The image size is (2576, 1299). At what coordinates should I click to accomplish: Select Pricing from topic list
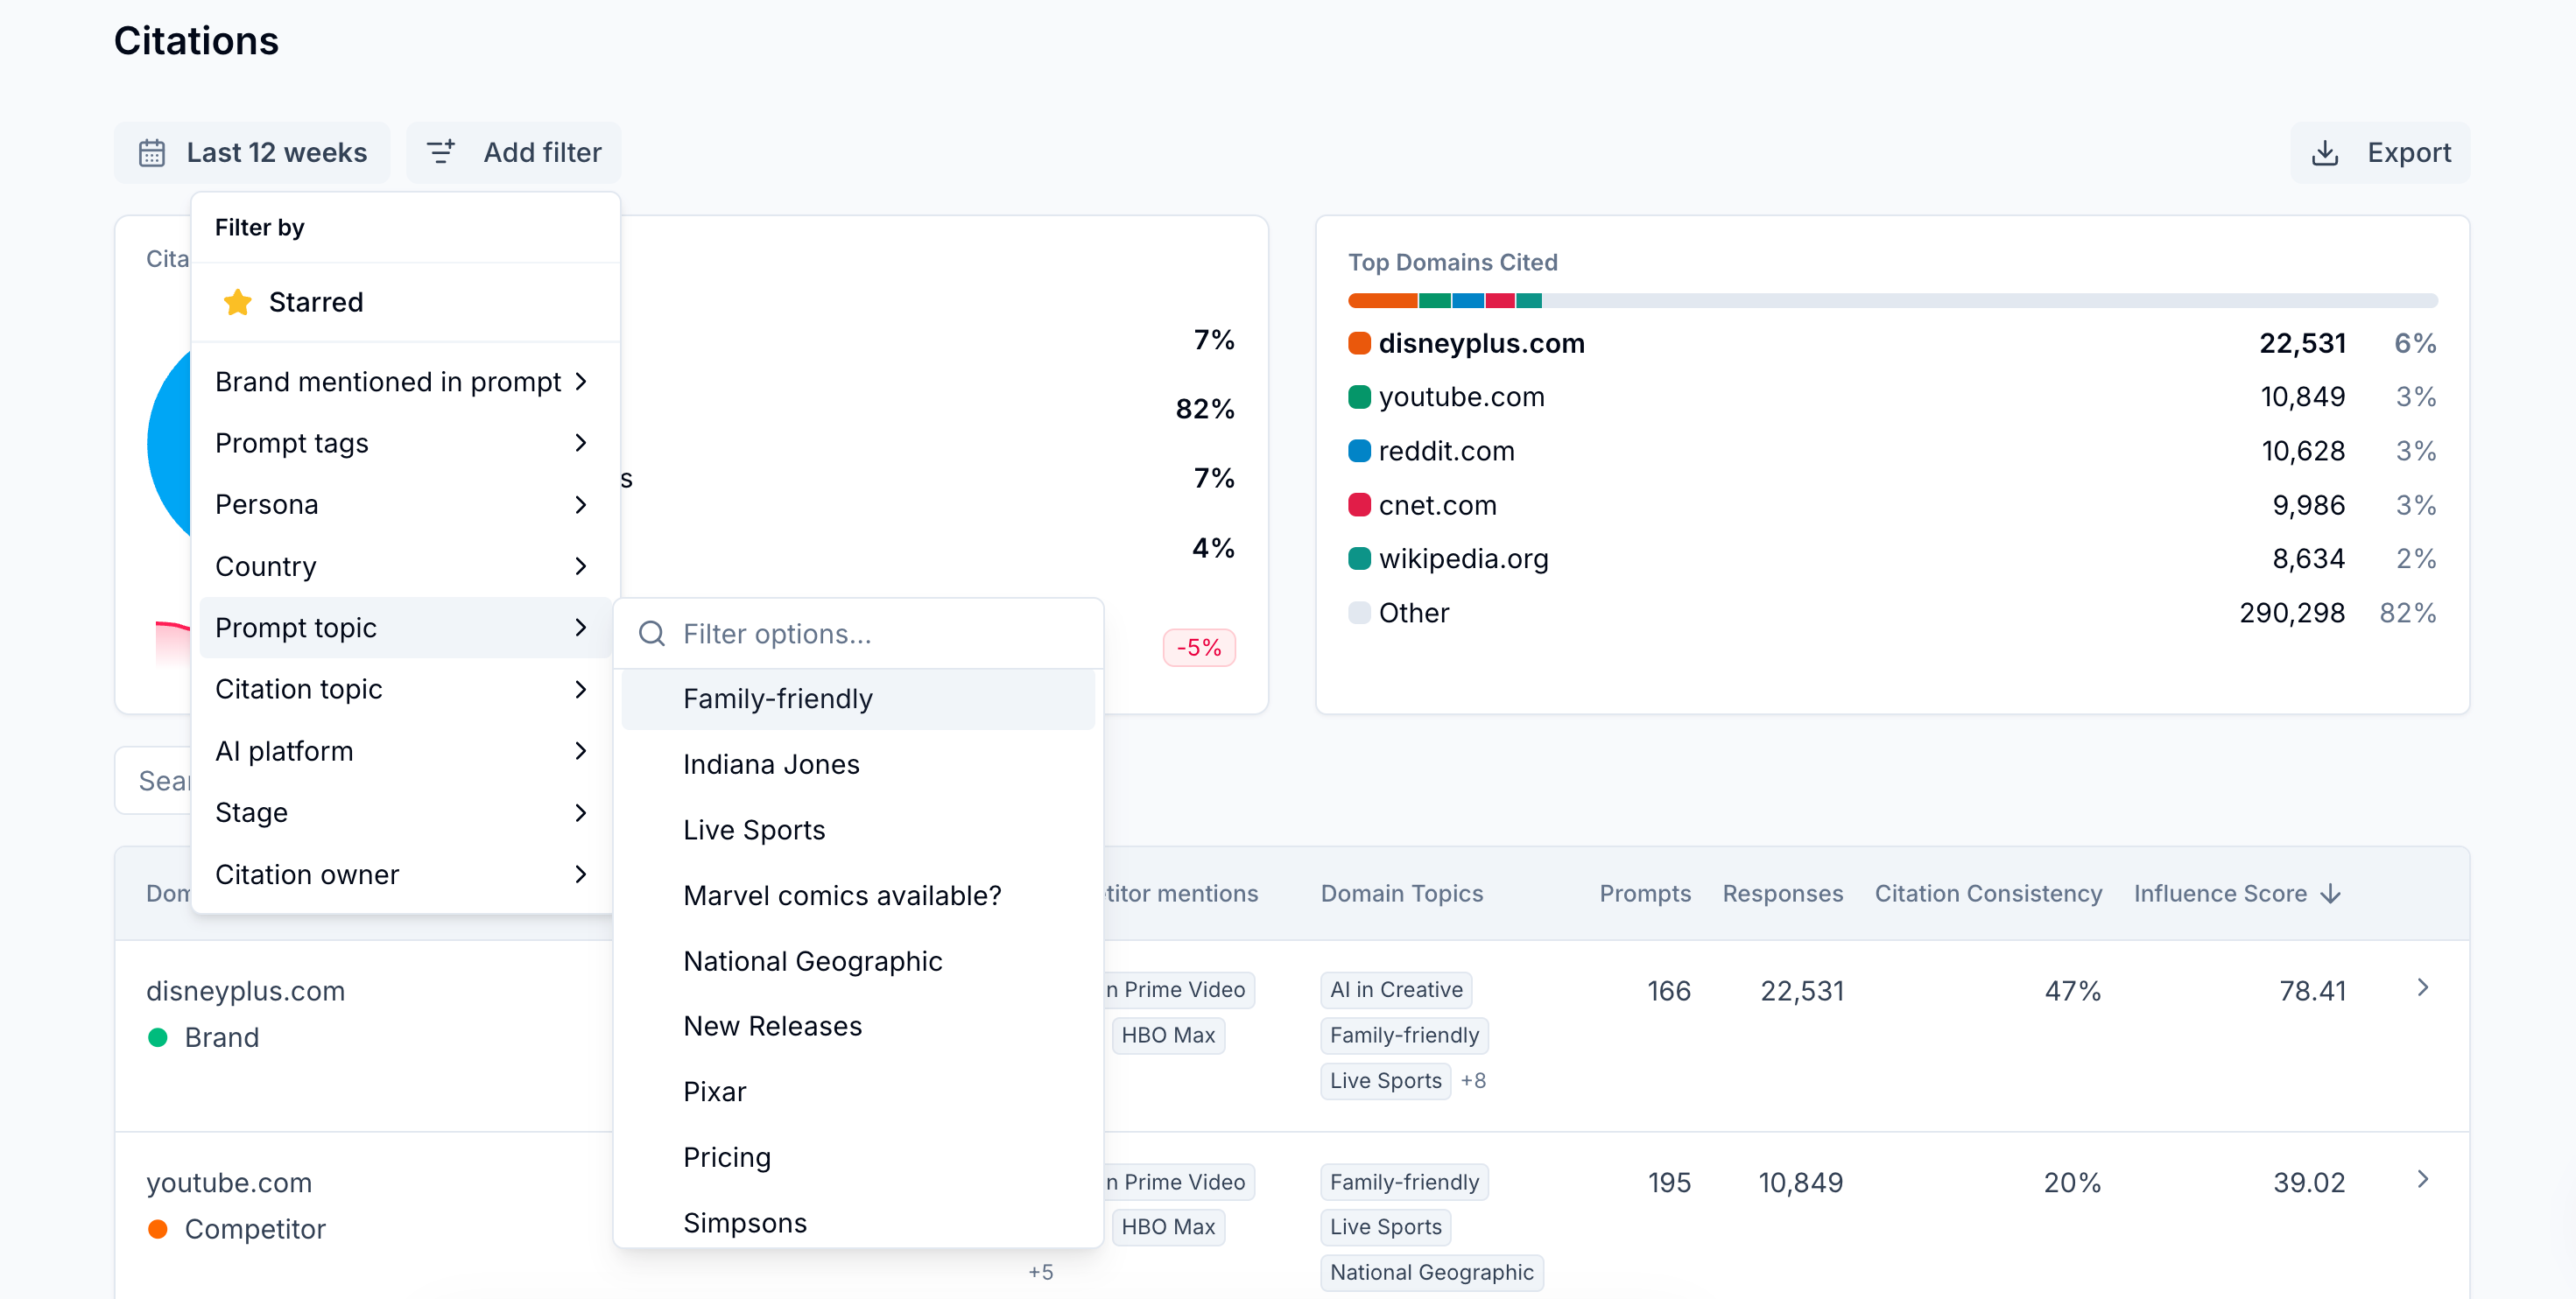pos(727,1157)
